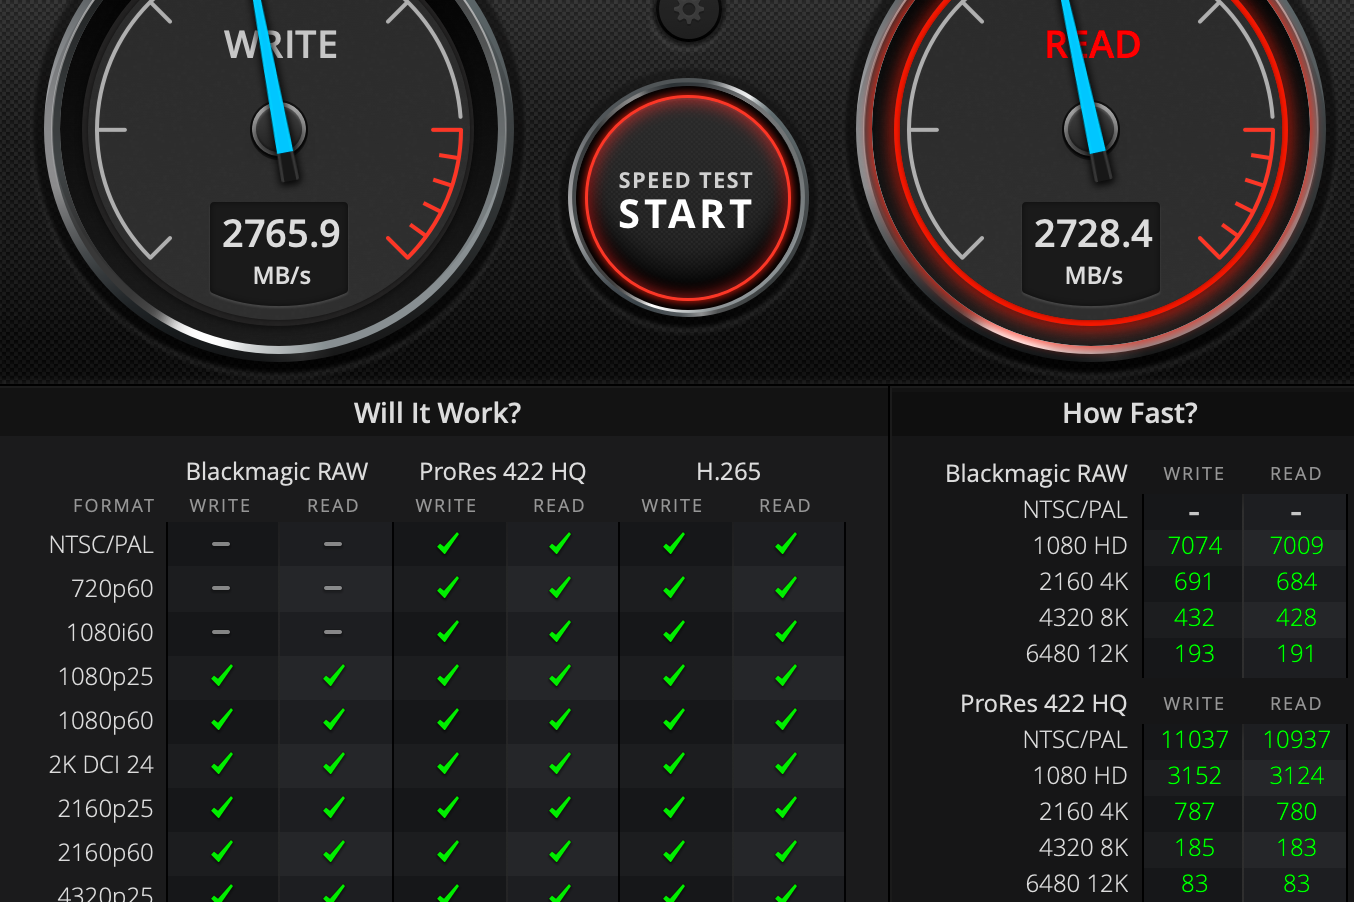Select Blackmagic RAW 6480 12K write value 193
The width and height of the screenshot is (1354, 902).
1194,654
